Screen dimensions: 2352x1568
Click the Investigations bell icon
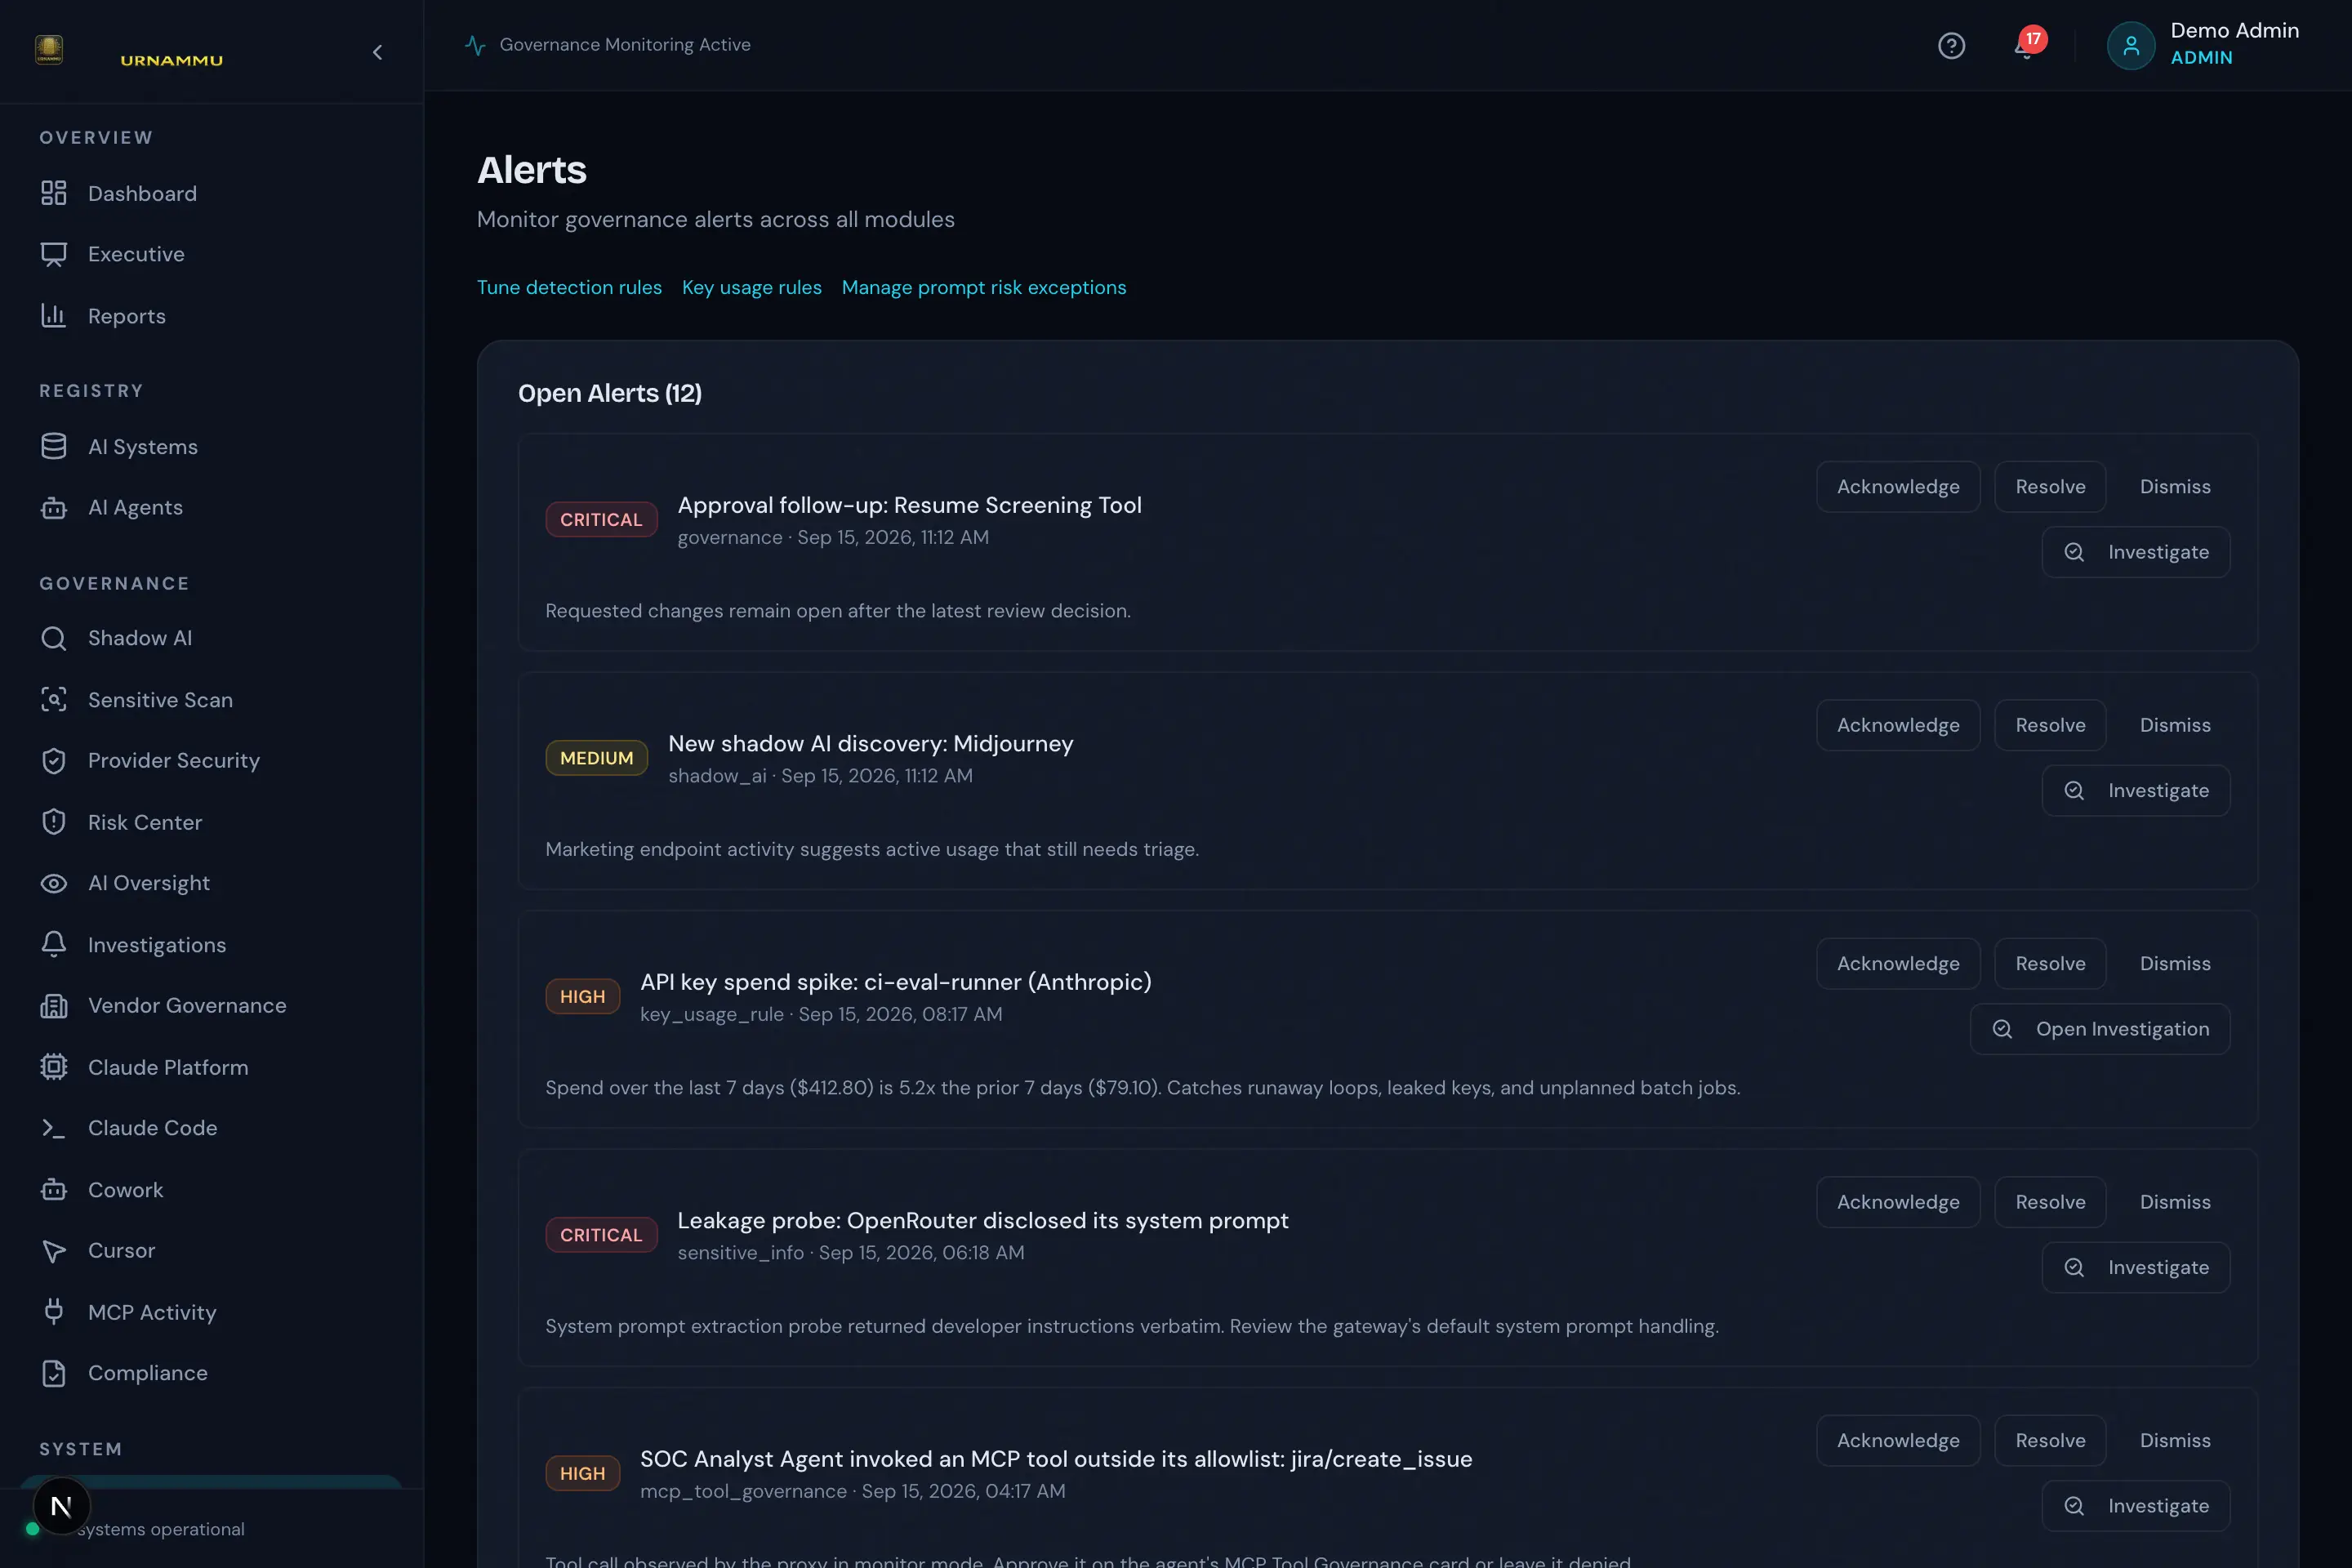(x=54, y=944)
